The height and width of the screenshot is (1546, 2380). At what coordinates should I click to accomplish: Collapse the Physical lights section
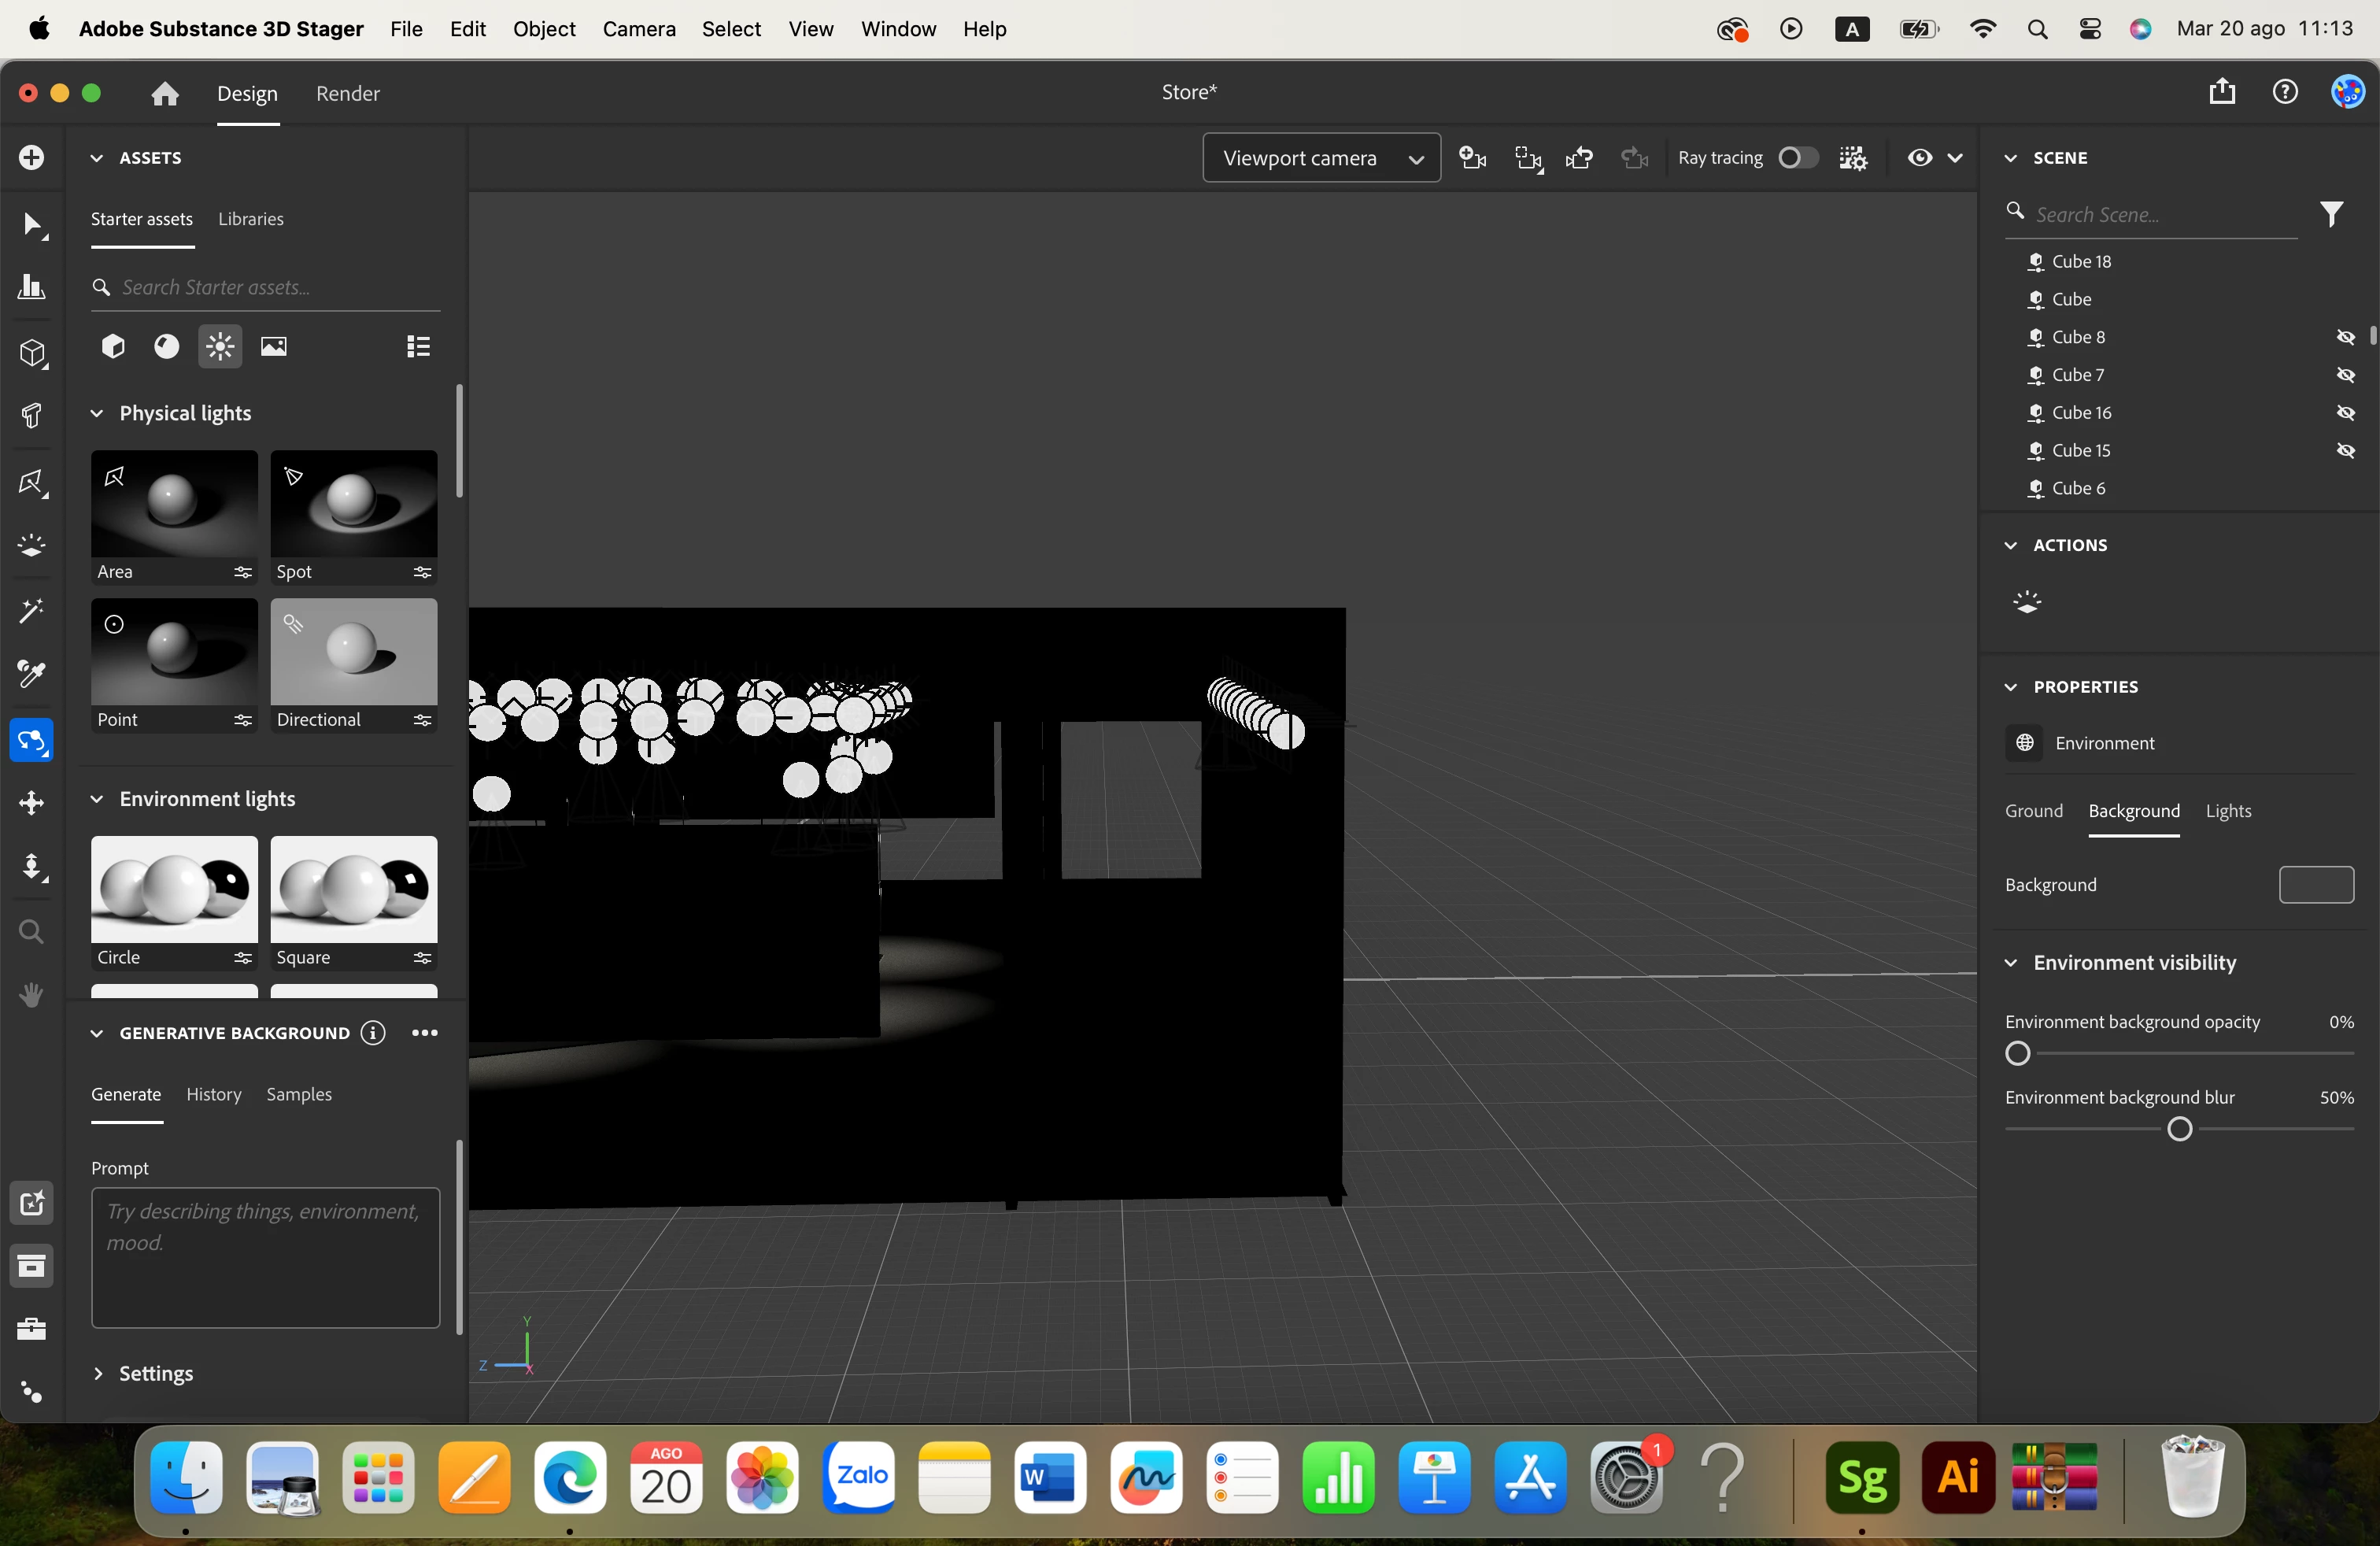(x=97, y=413)
